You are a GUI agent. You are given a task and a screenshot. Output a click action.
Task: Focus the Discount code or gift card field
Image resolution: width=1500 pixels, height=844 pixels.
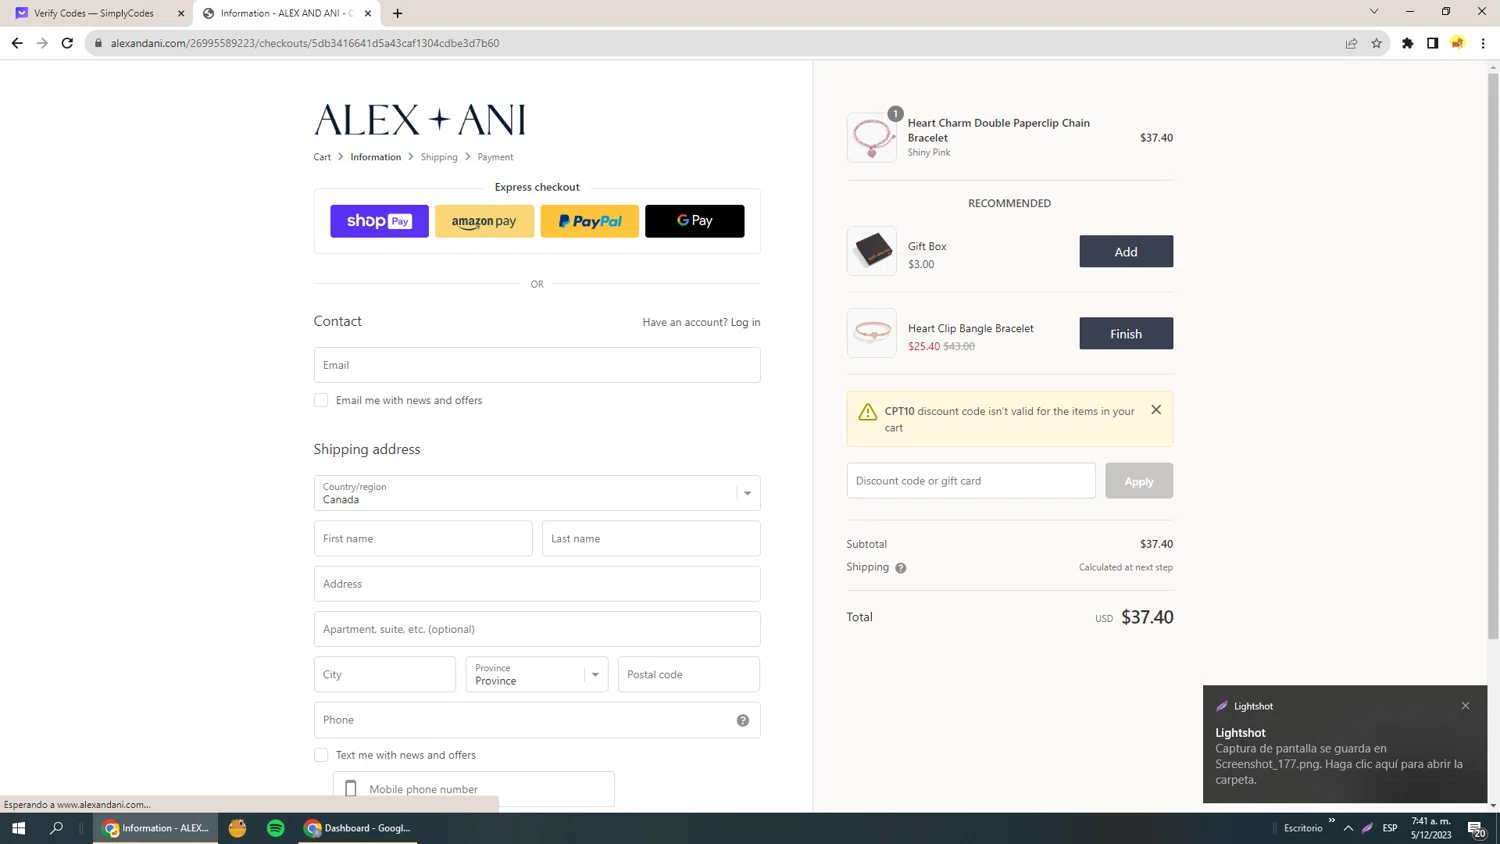coord(971,481)
